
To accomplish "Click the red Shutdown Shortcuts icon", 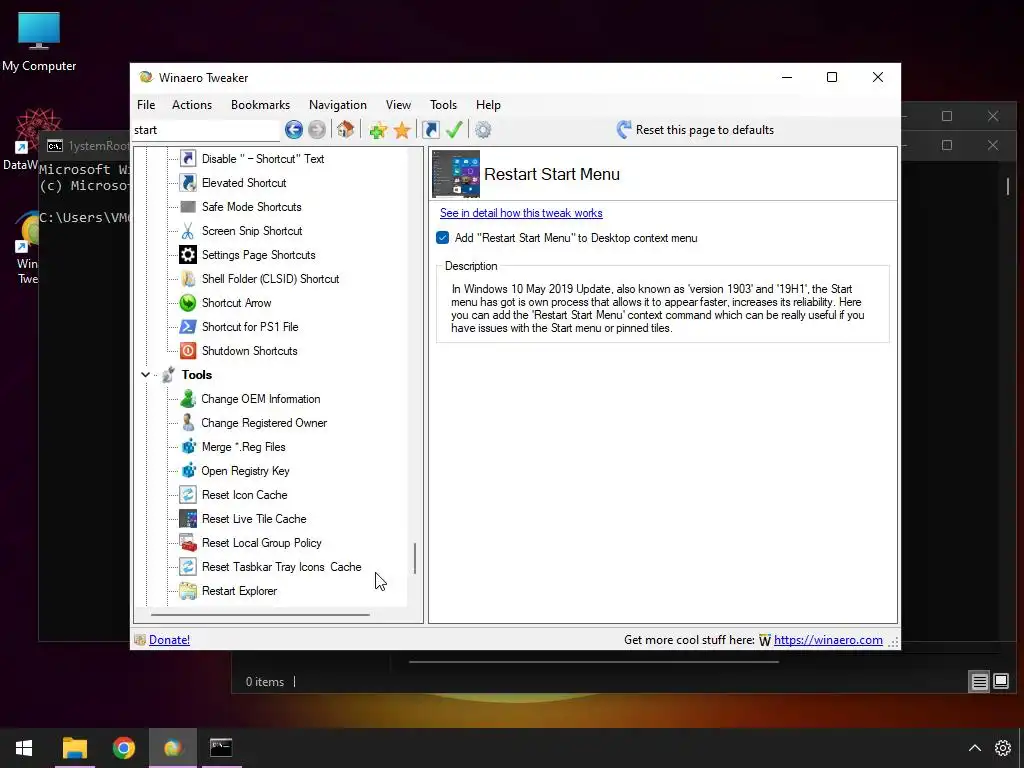I will (x=188, y=351).
